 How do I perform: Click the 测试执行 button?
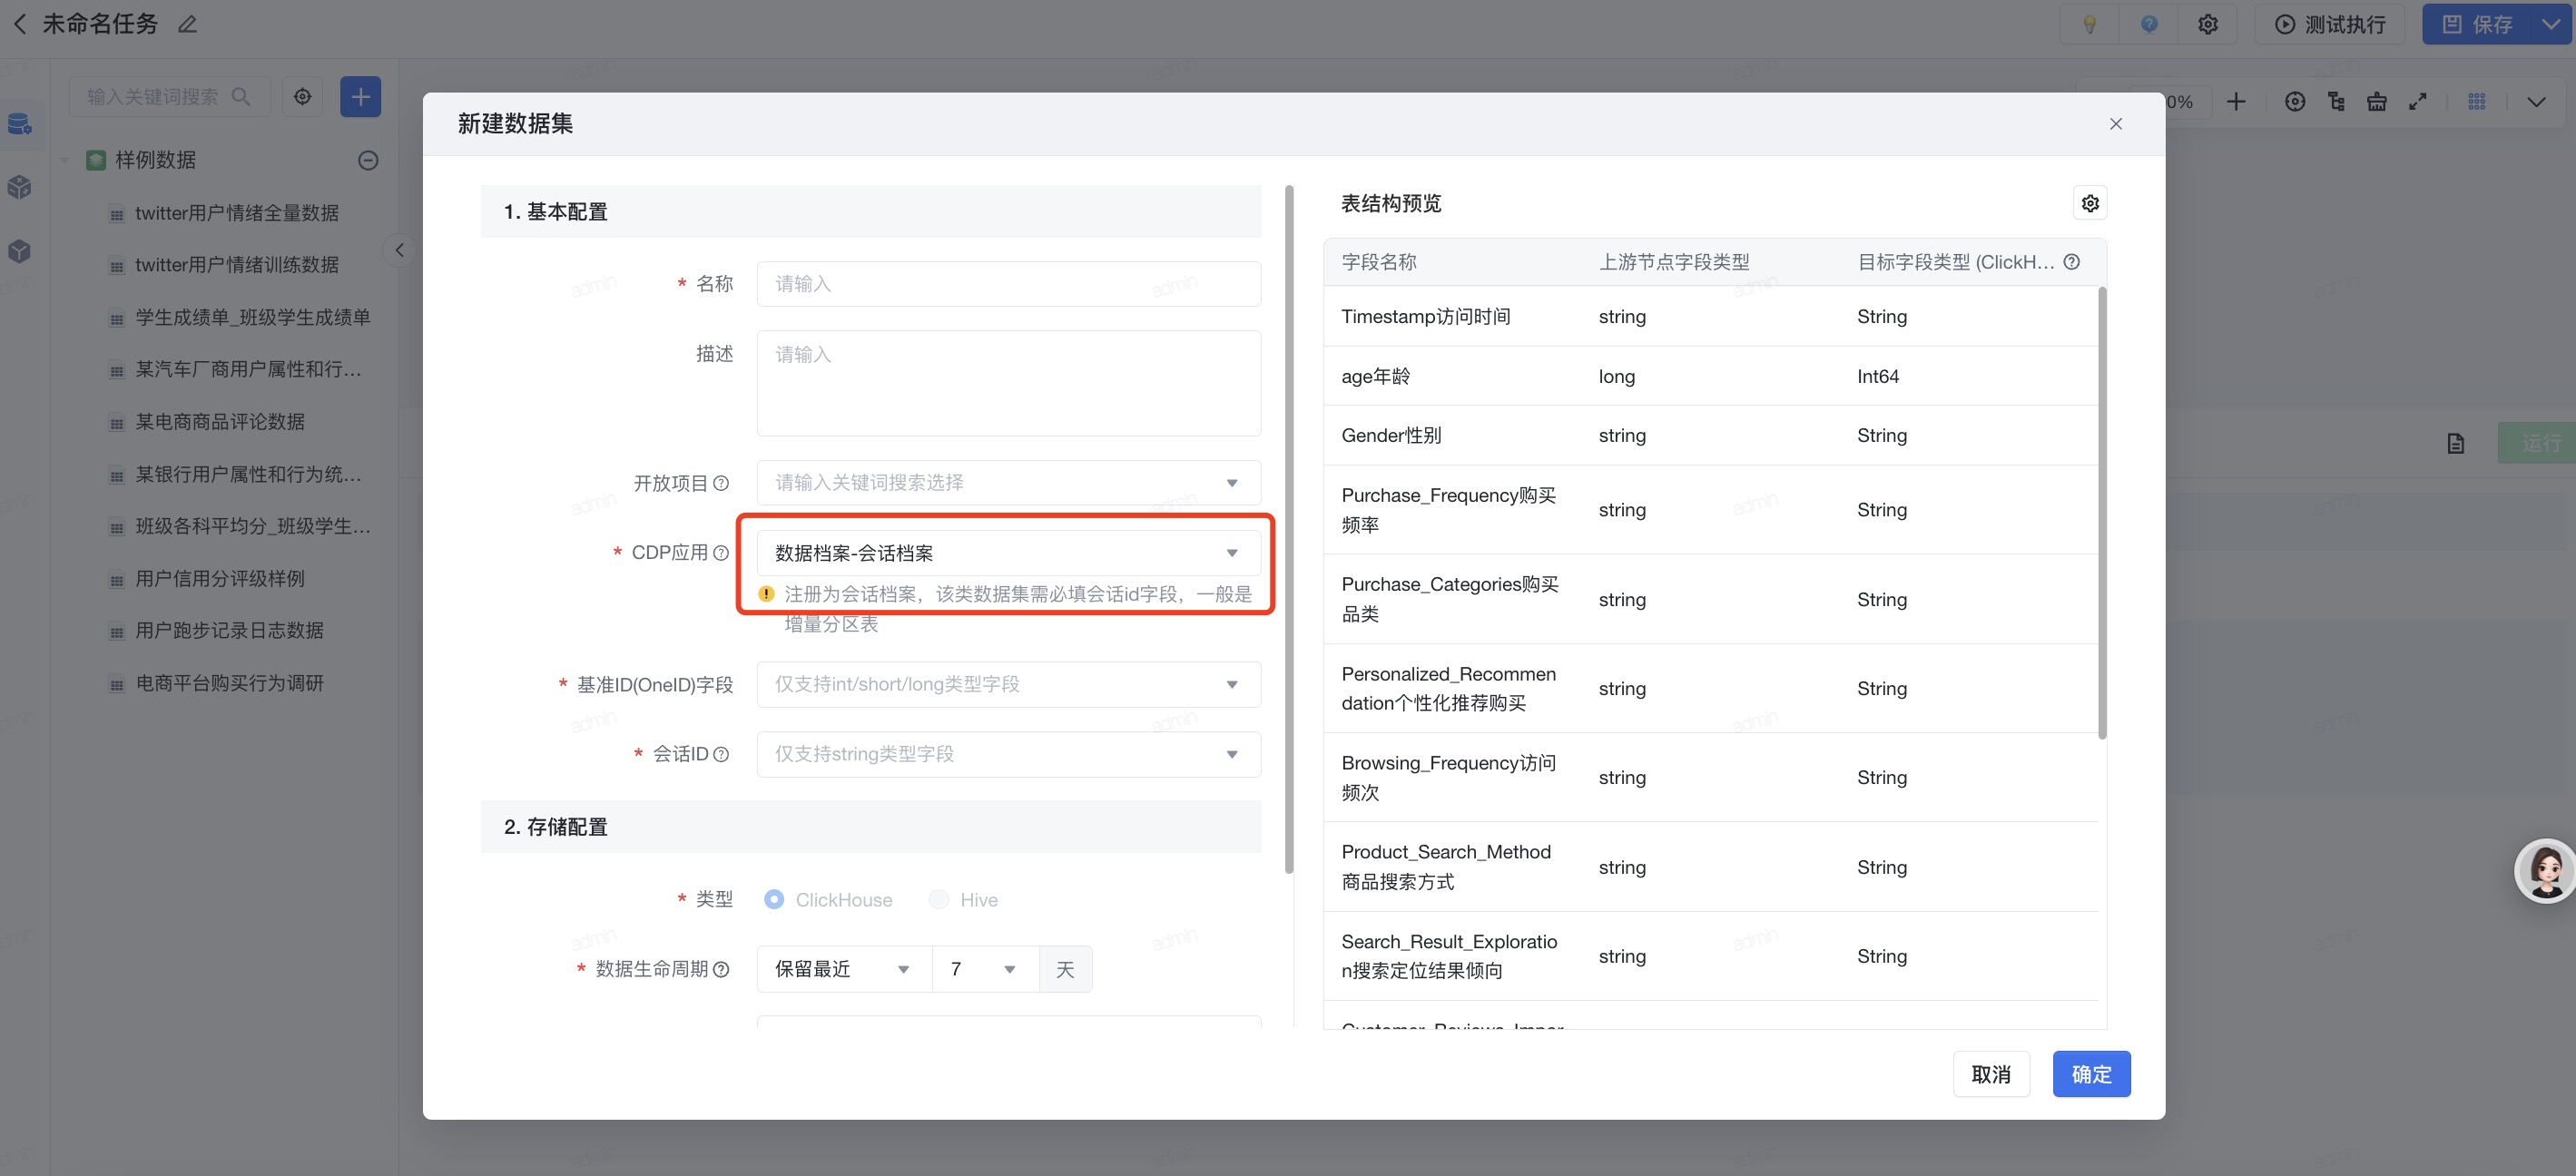(x=2330, y=24)
